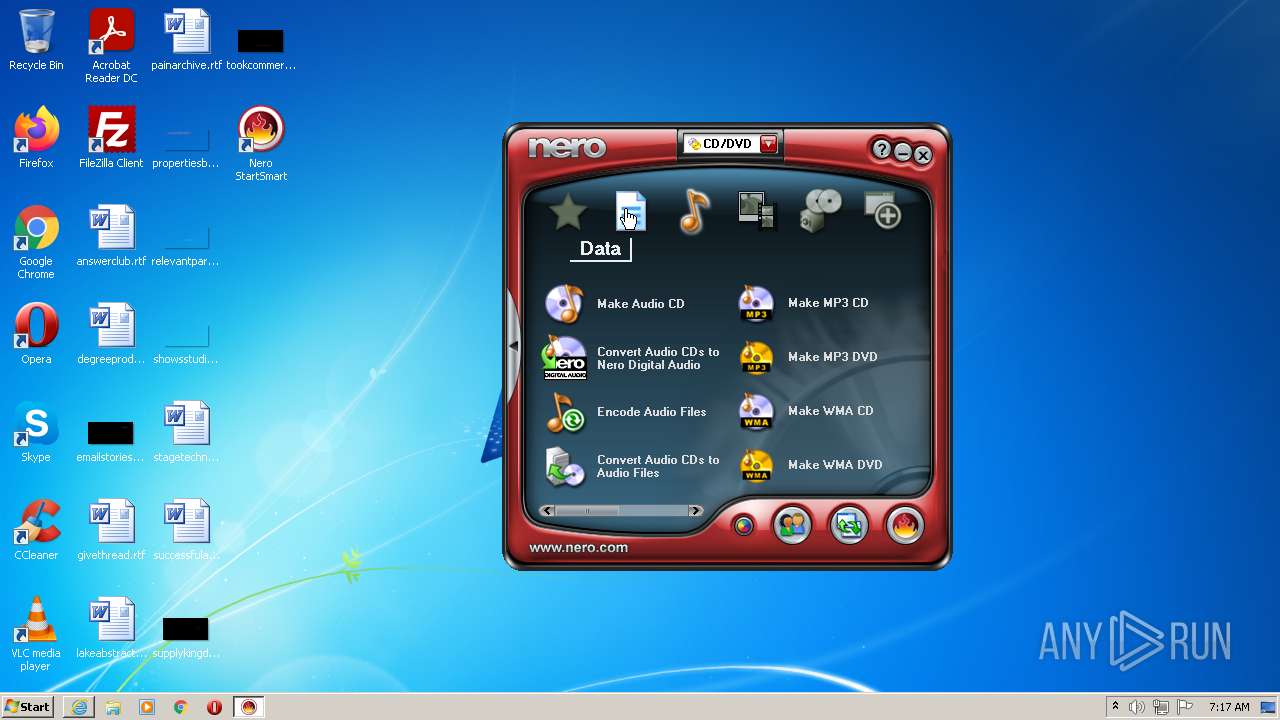Image resolution: width=1280 pixels, height=720 pixels.
Task: Open Windows Explorer from the taskbar
Action: point(113,707)
